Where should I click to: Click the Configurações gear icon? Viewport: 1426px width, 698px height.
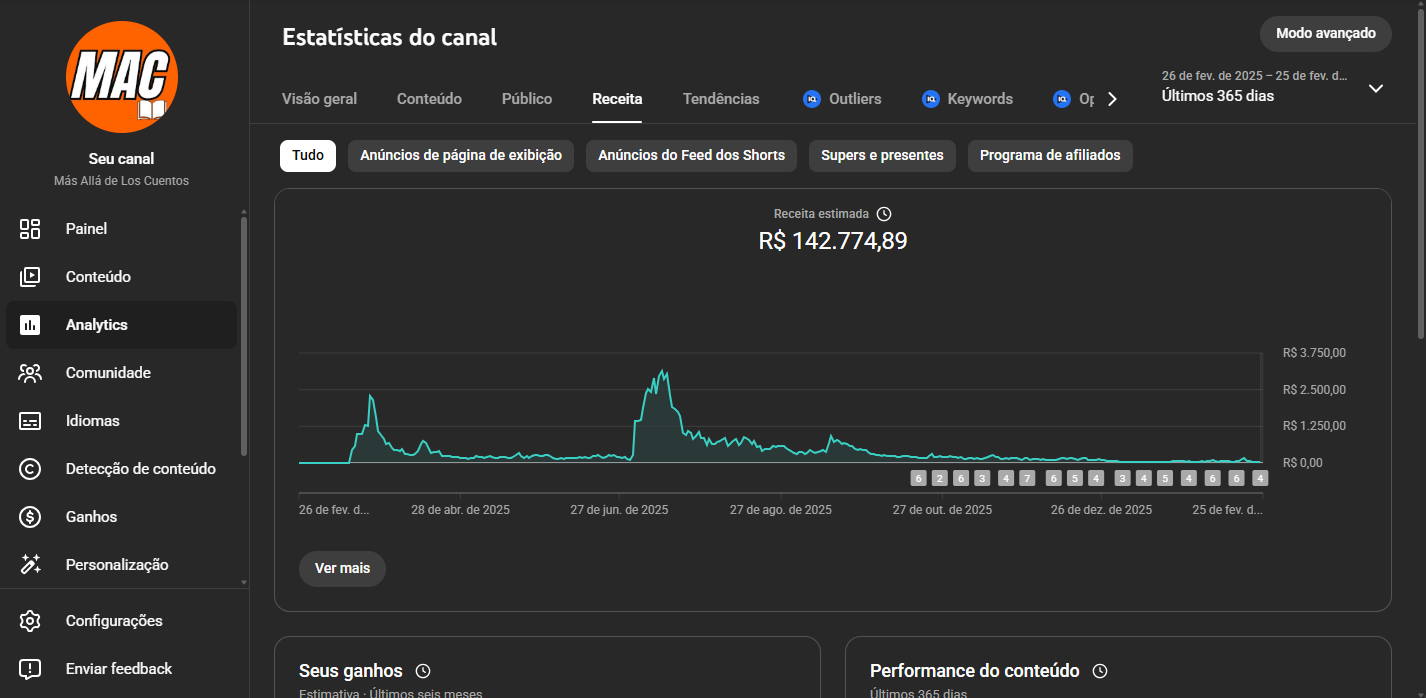pyautogui.click(x=30, y=621)
